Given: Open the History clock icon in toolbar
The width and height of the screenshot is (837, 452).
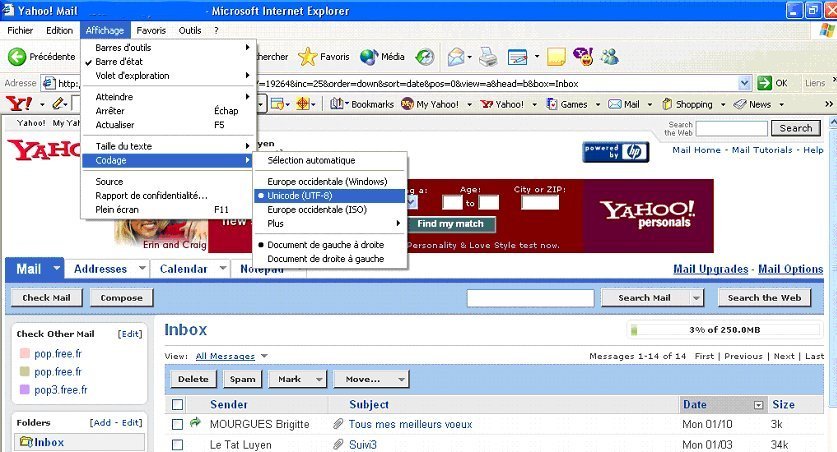Looking at the screenshot, I should point(425,57).
